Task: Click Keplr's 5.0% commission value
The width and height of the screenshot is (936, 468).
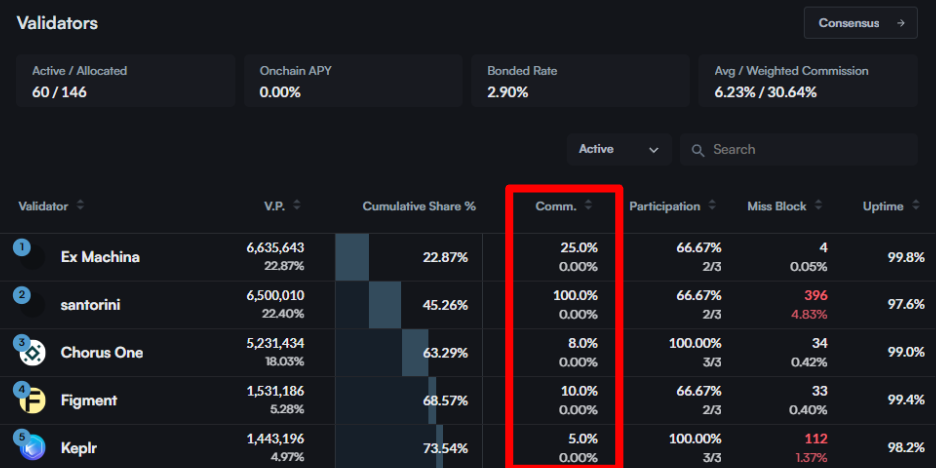Action: click(581, 439)
